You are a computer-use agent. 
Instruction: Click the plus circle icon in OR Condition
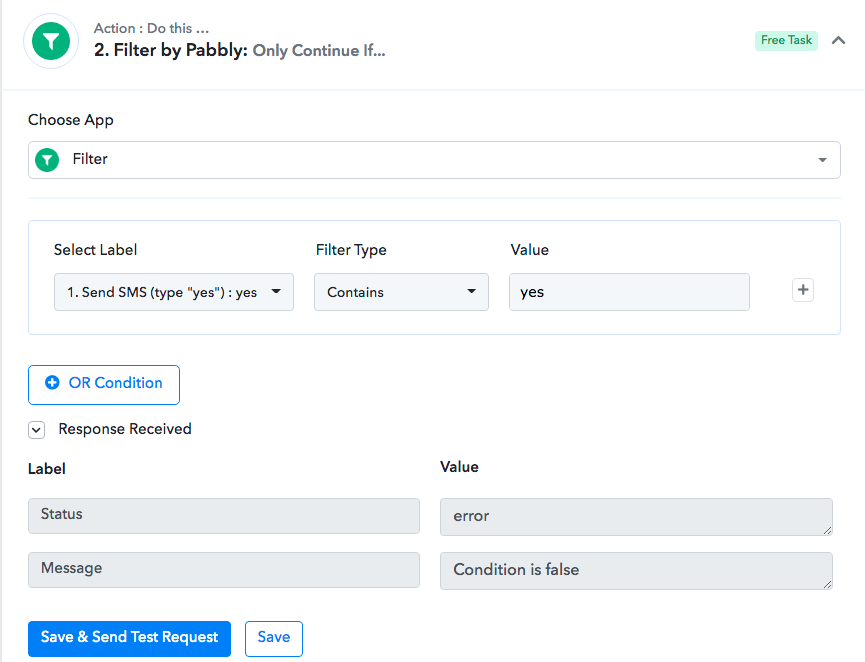point(52,383)
